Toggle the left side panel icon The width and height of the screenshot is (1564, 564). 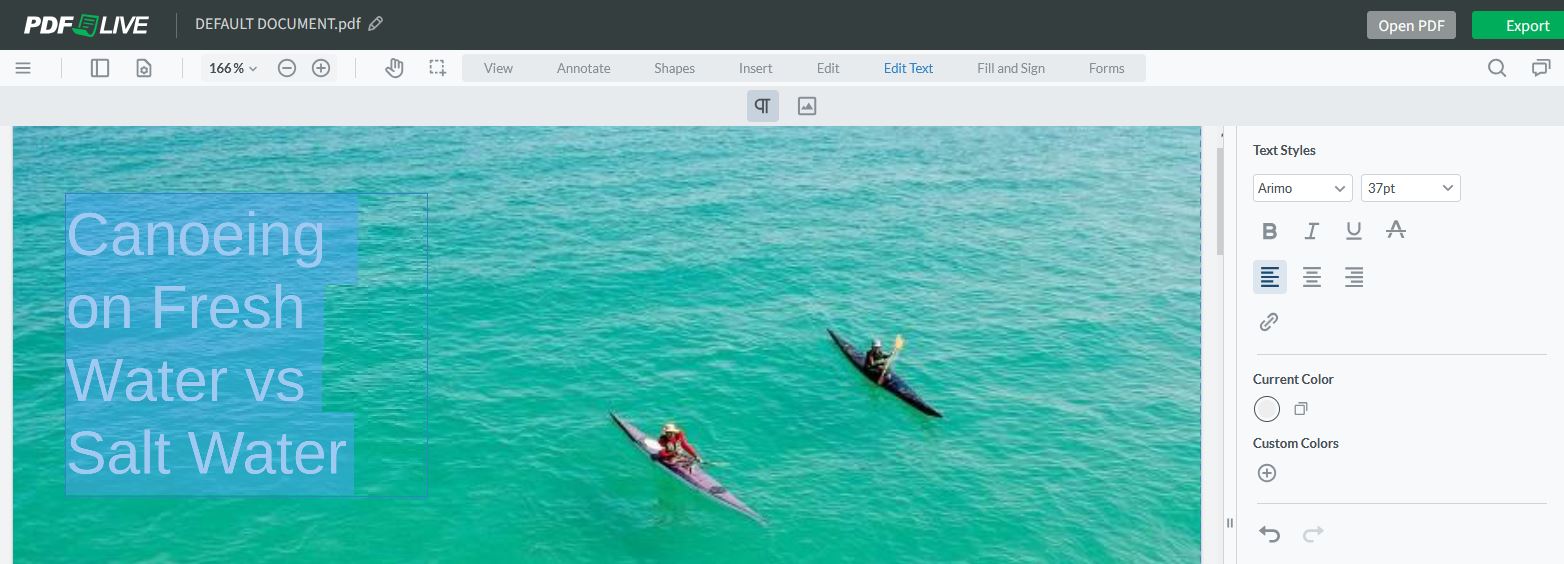tap(100, 68)
